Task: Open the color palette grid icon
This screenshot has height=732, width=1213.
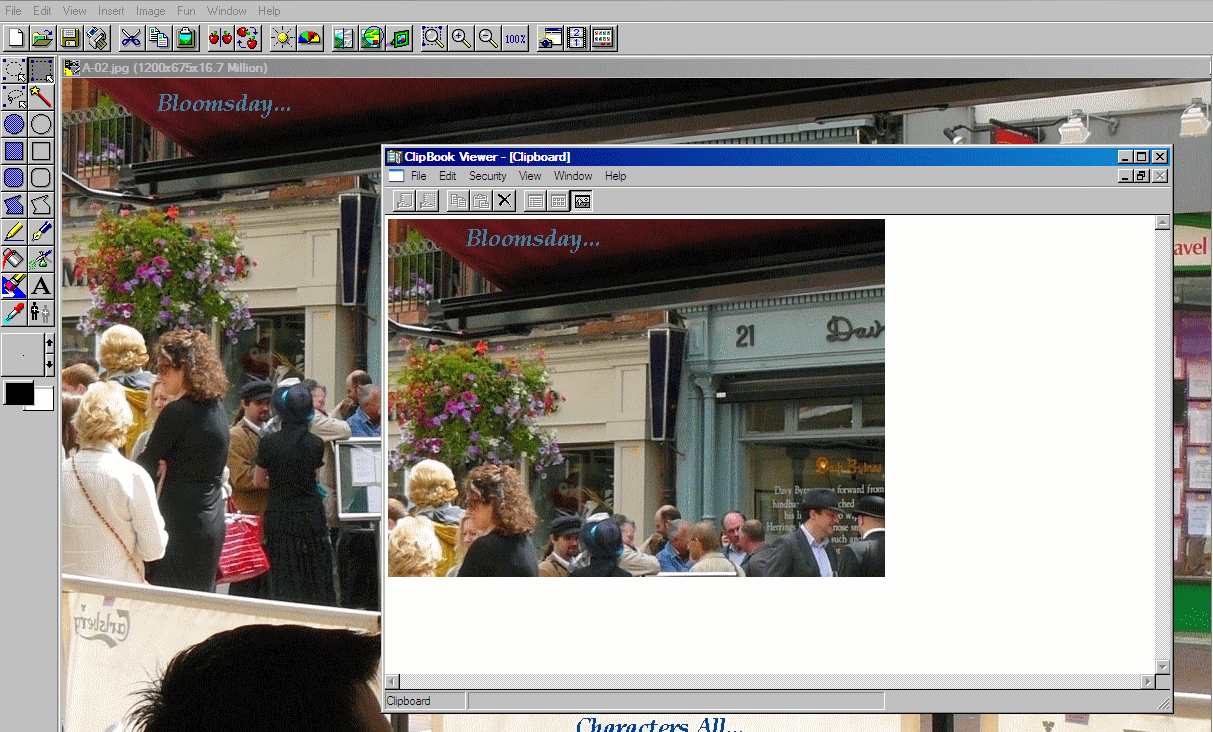Action: [604, 38]
